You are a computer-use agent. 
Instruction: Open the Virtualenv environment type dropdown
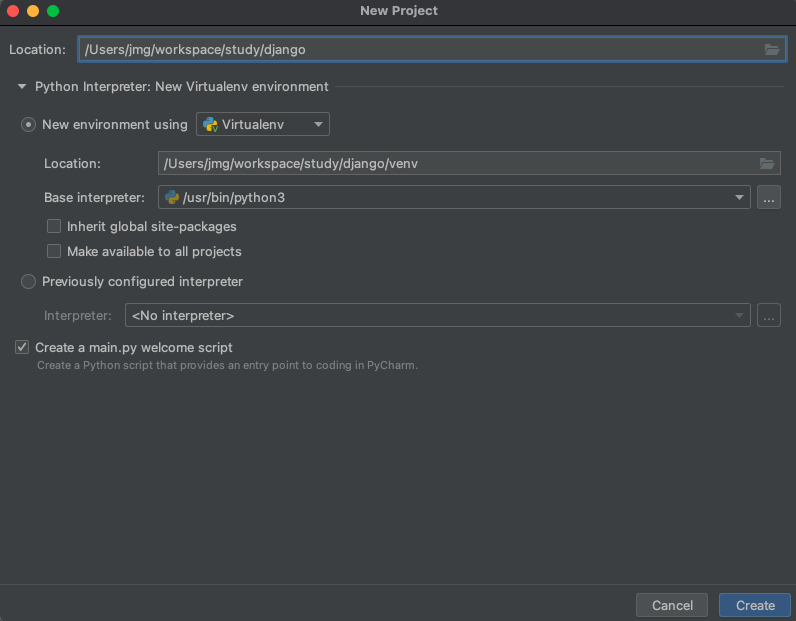pos(263,124)
